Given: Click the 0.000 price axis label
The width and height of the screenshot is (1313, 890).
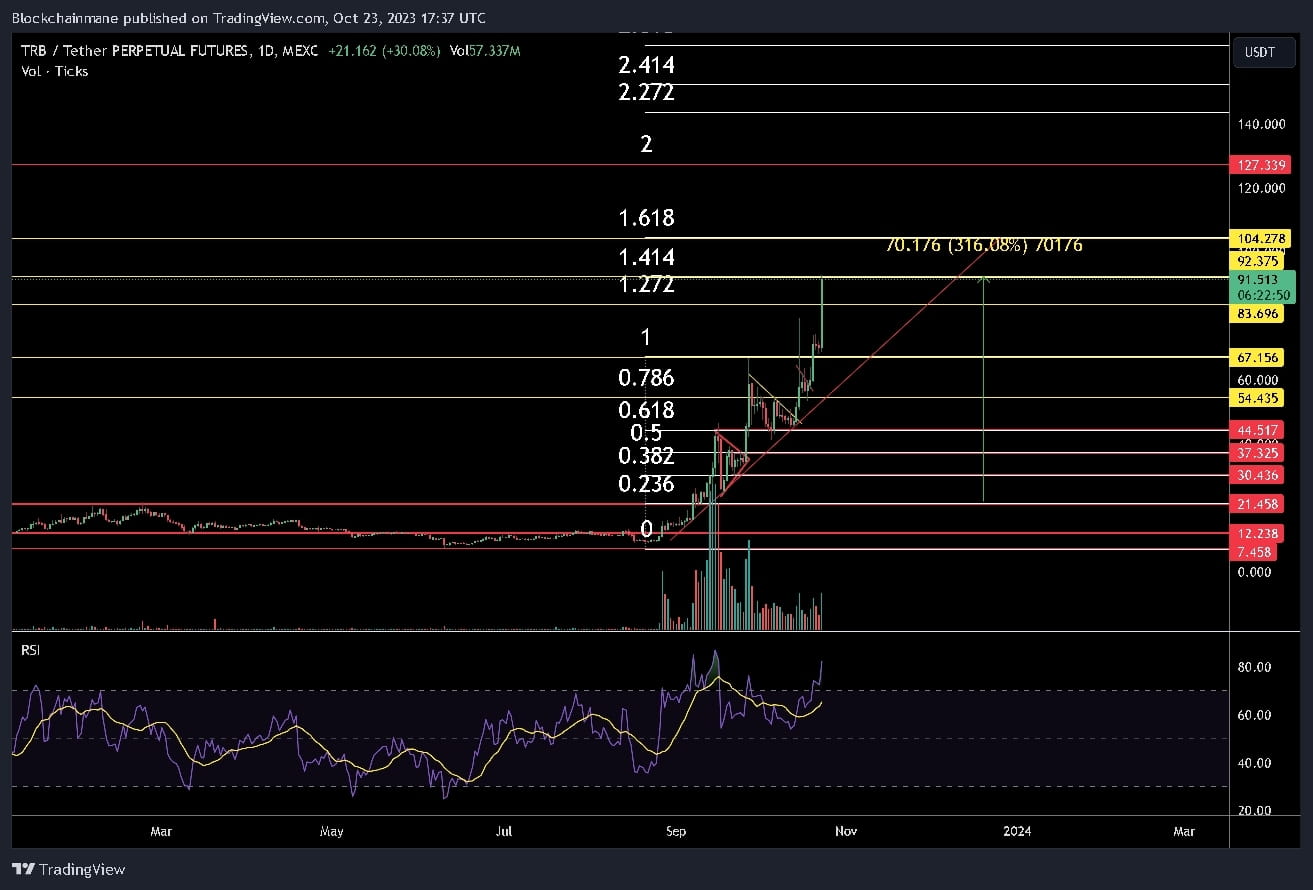Looking at the screenshot, I should coord(1256,573).
